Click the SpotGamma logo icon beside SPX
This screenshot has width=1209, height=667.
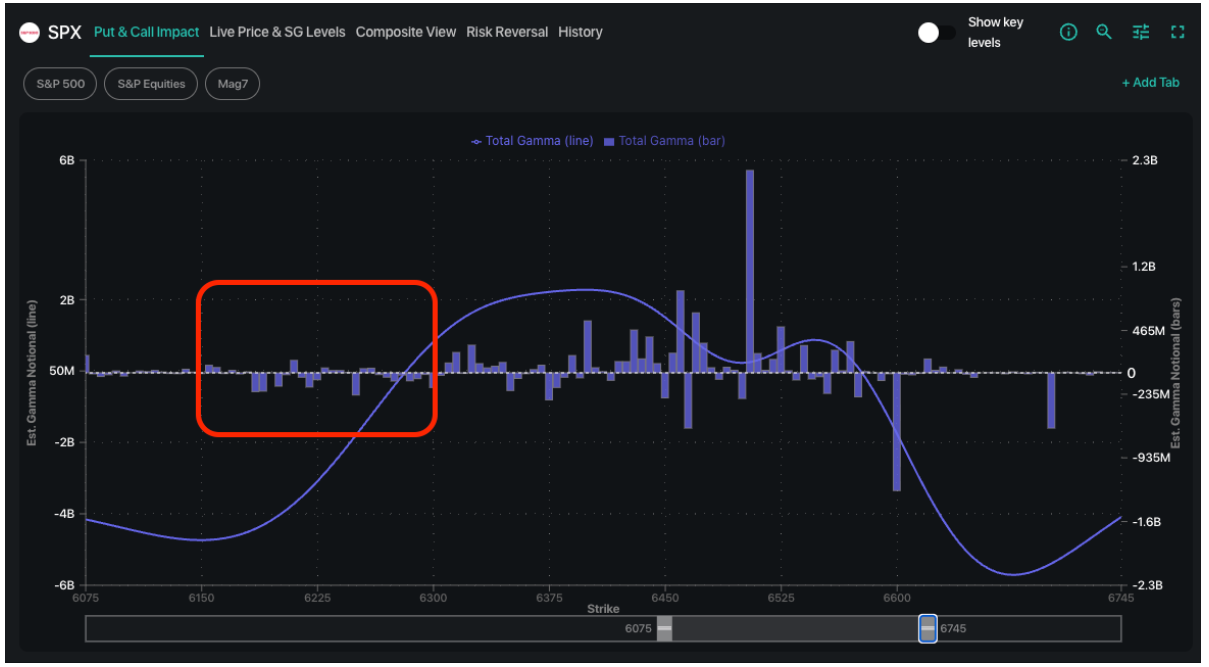[30, 32]
